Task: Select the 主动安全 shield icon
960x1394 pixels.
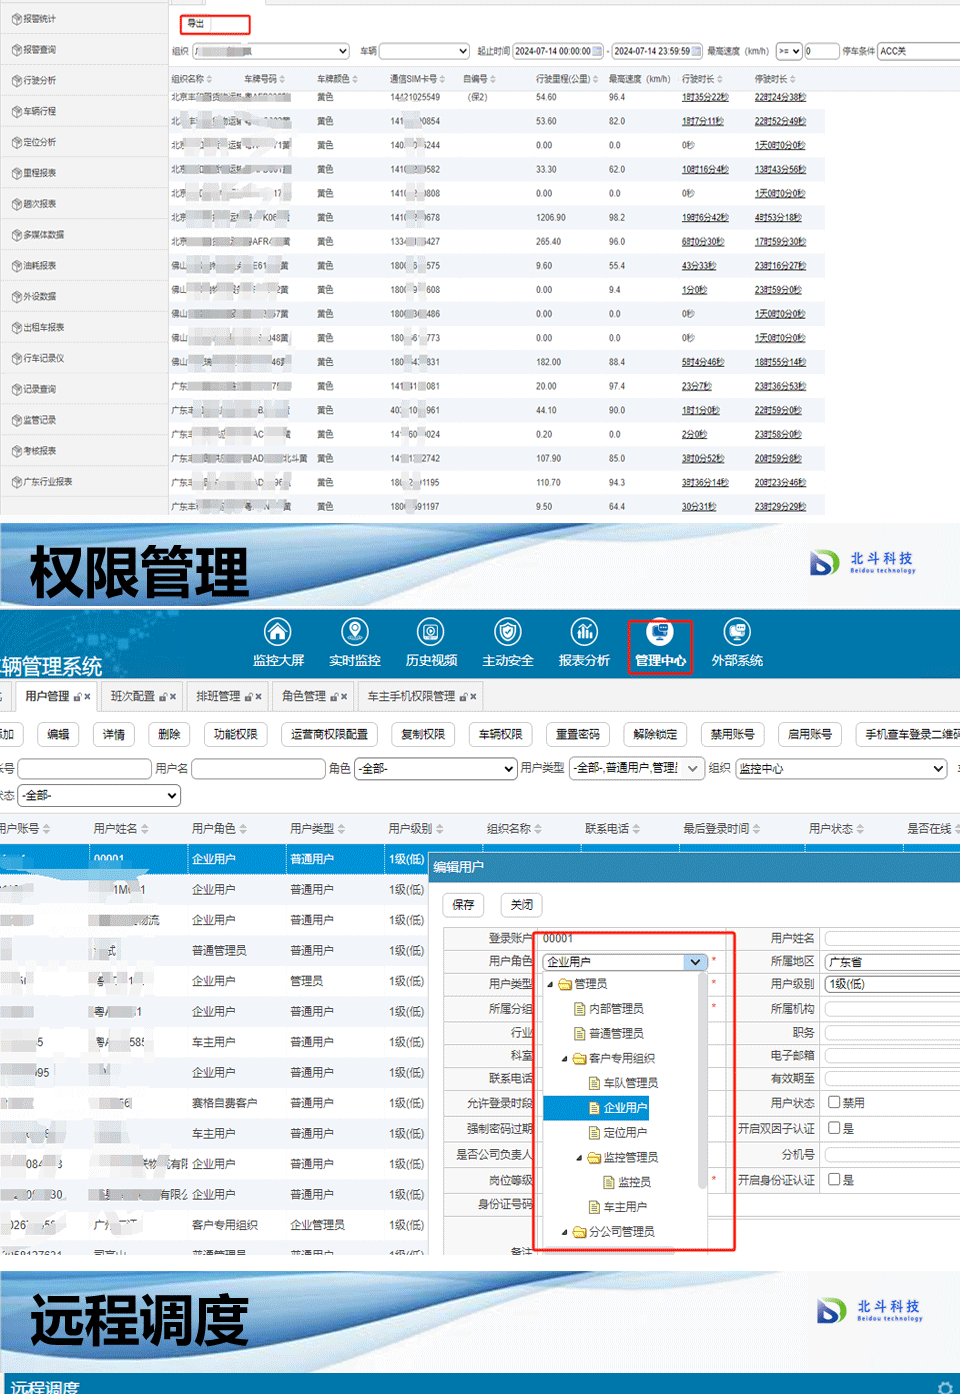Action: point(508,633)
